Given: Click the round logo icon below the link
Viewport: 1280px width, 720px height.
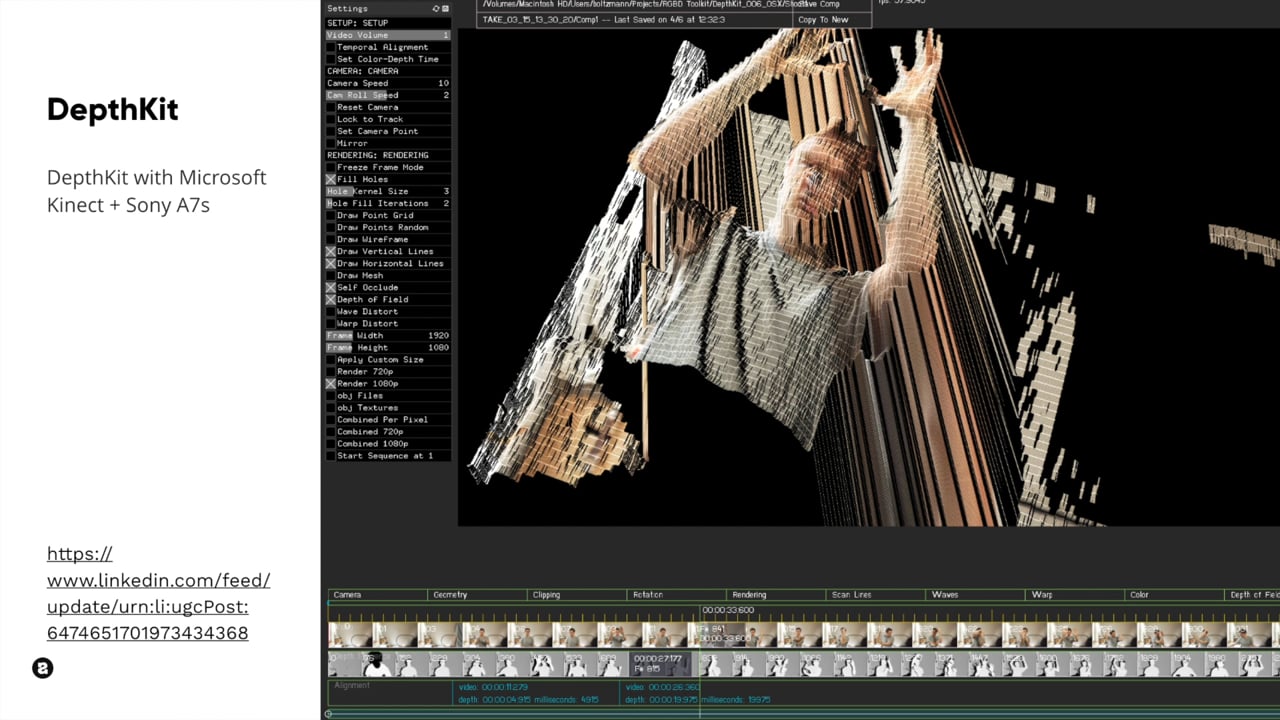Looking at the screenshot, I should pyautogui.click(x=42, y=668).
